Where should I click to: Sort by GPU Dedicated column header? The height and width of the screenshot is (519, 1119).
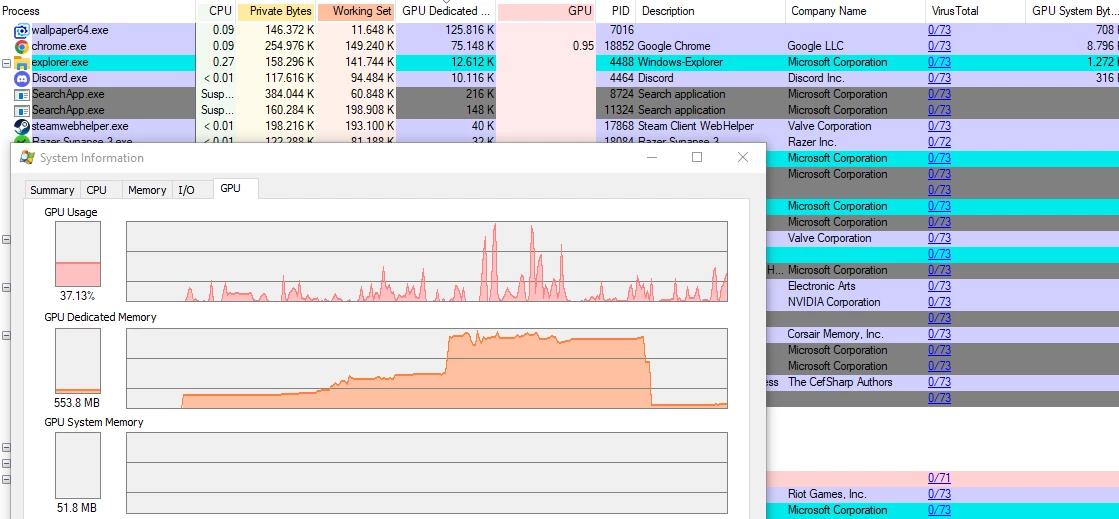click(x=446, y=11)
